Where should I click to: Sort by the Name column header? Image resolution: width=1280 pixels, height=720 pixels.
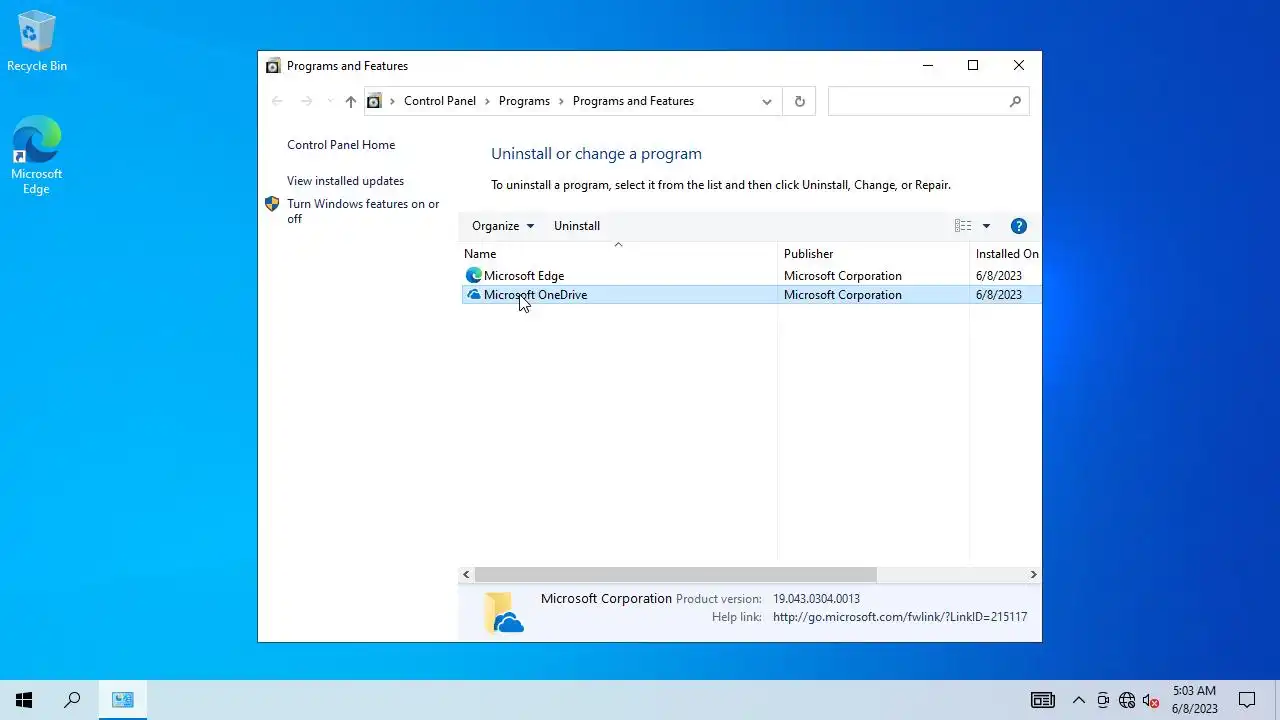(618, 254)
